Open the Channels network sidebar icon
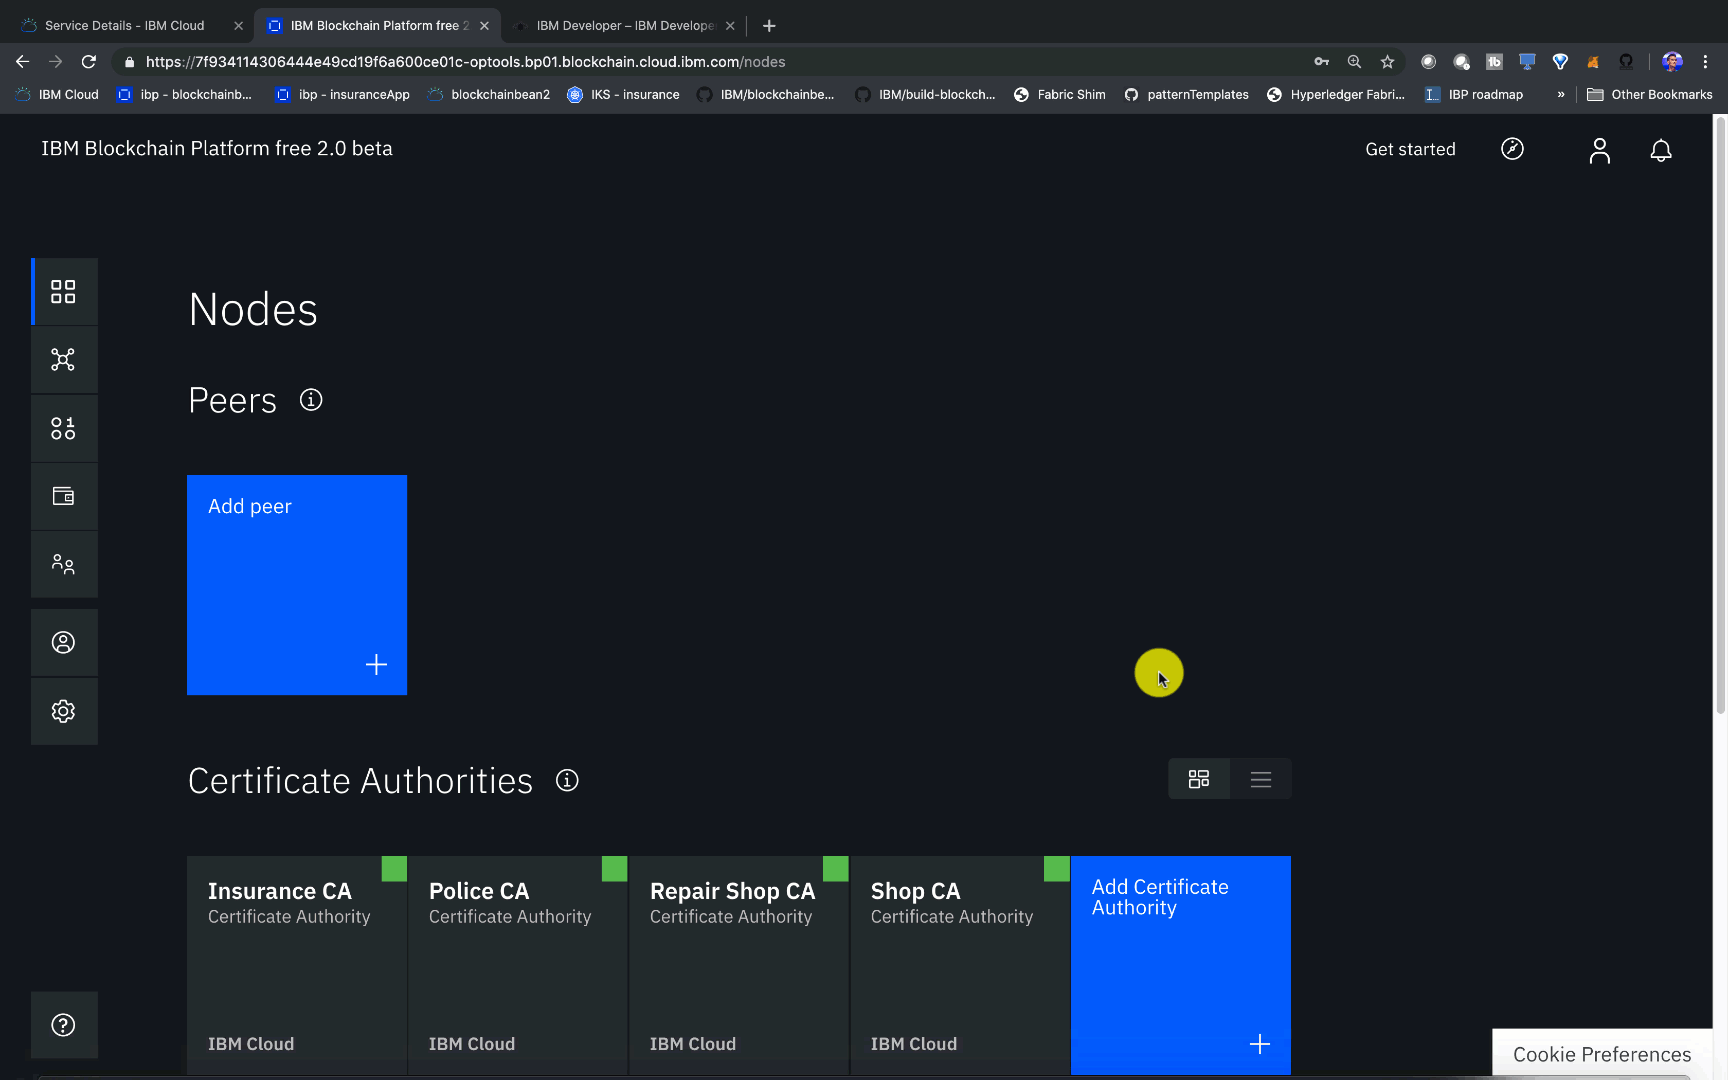Screen dimensions: 1728x1080 64,360
